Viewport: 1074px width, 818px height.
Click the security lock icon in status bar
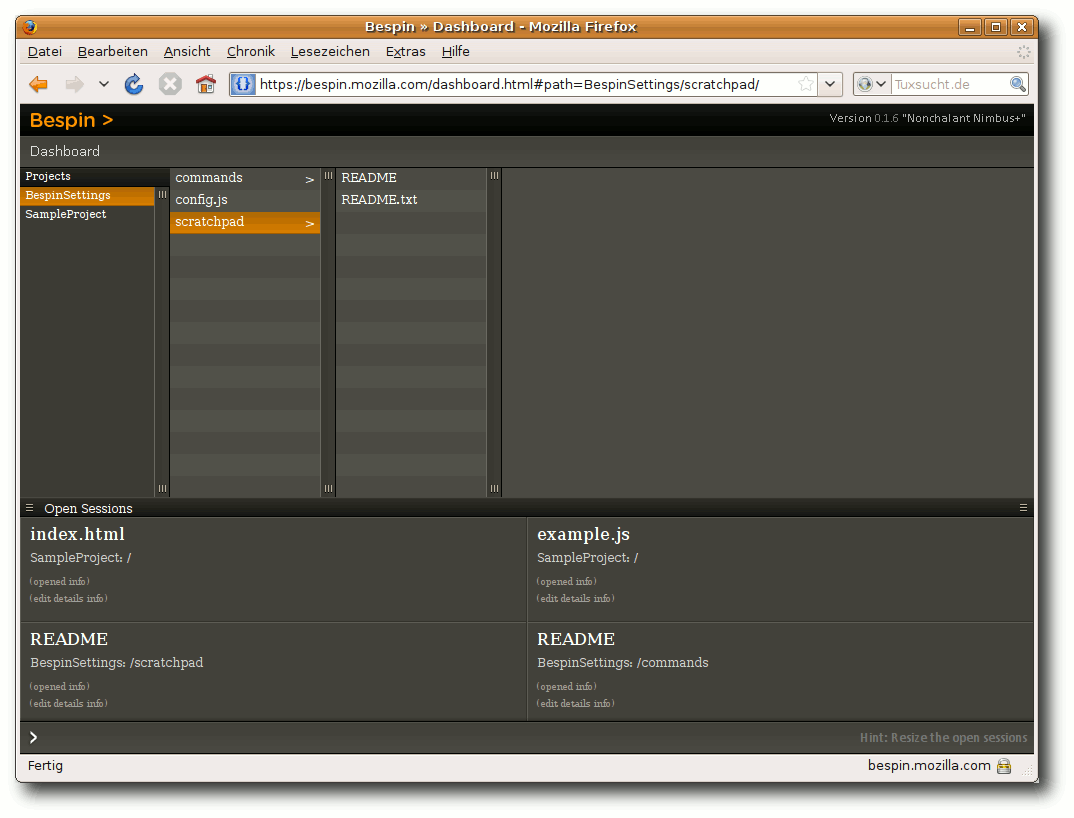(x=1004, y=766)
